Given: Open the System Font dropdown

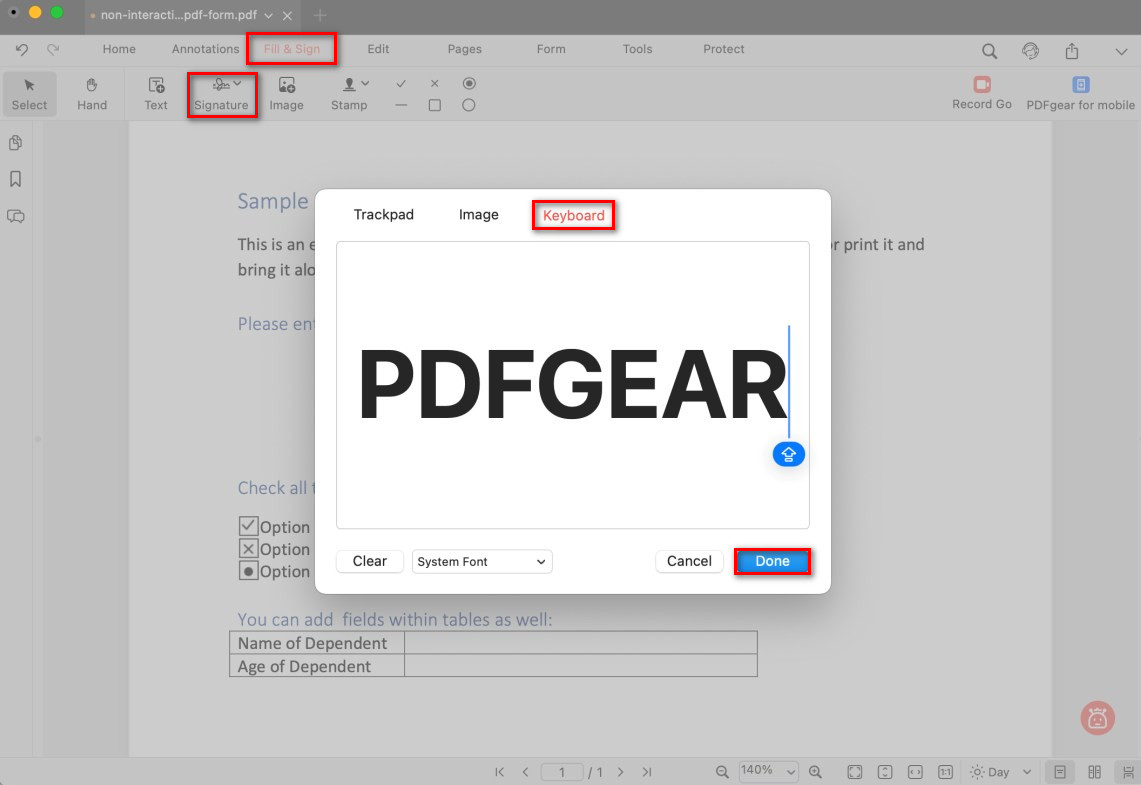Looking at the screenshot, I should 482,562.
